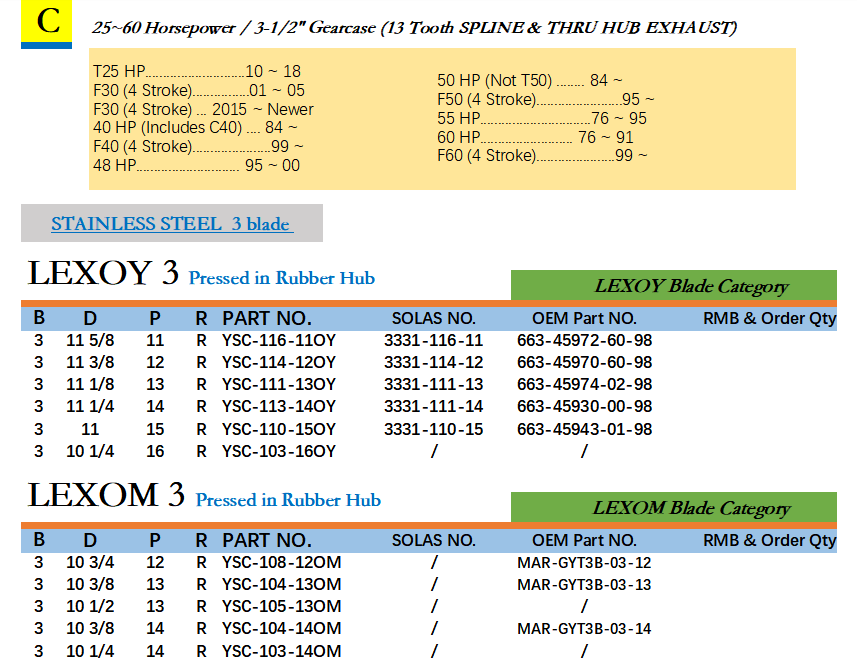Select part number YSC-116-11OY
The height and width of the screenshot is (669, 857).
279,341
